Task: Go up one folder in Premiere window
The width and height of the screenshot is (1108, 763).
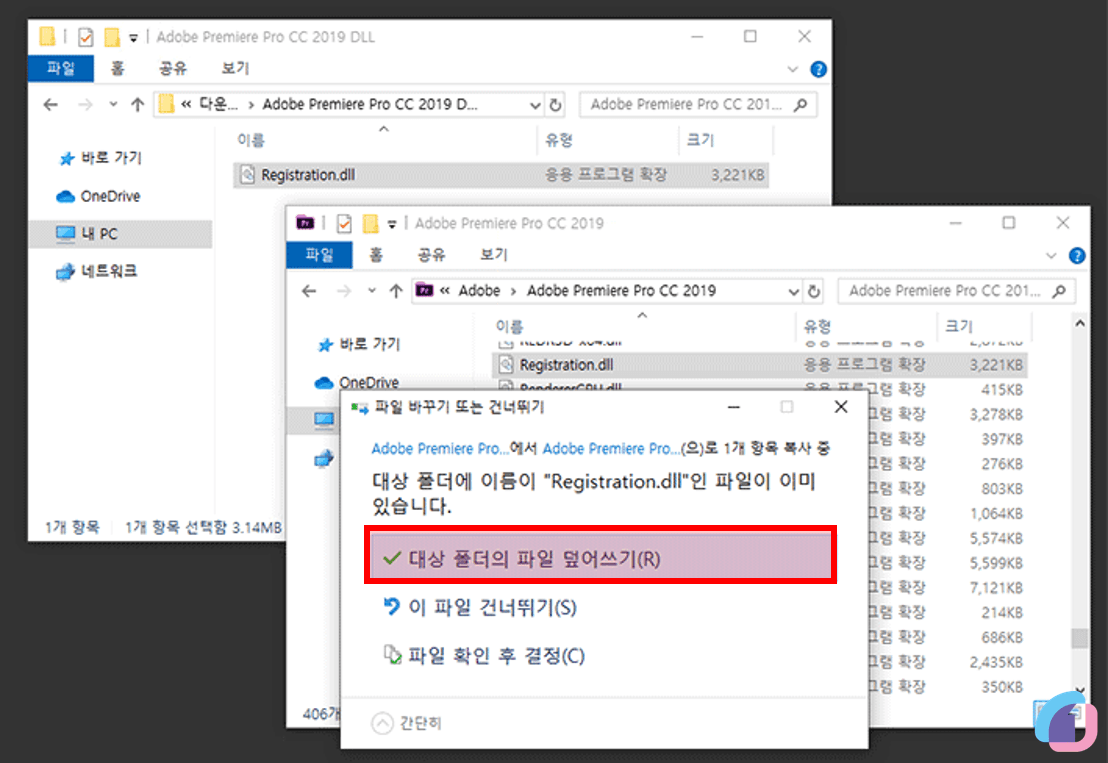Action: [x=396, y=291]
